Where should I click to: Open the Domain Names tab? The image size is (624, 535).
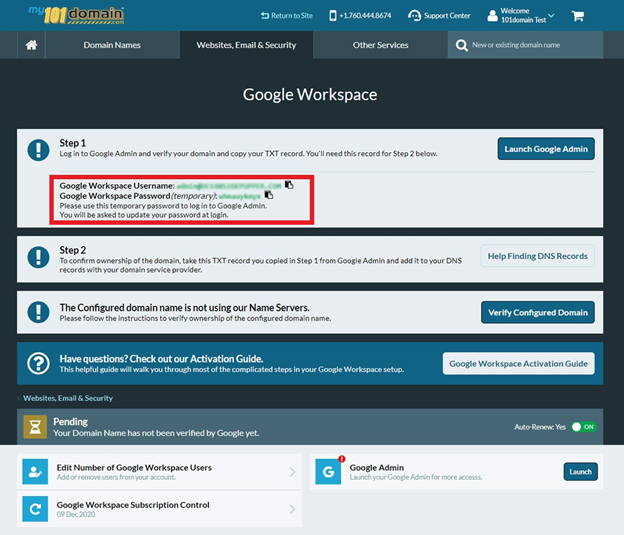click(112, 45)
